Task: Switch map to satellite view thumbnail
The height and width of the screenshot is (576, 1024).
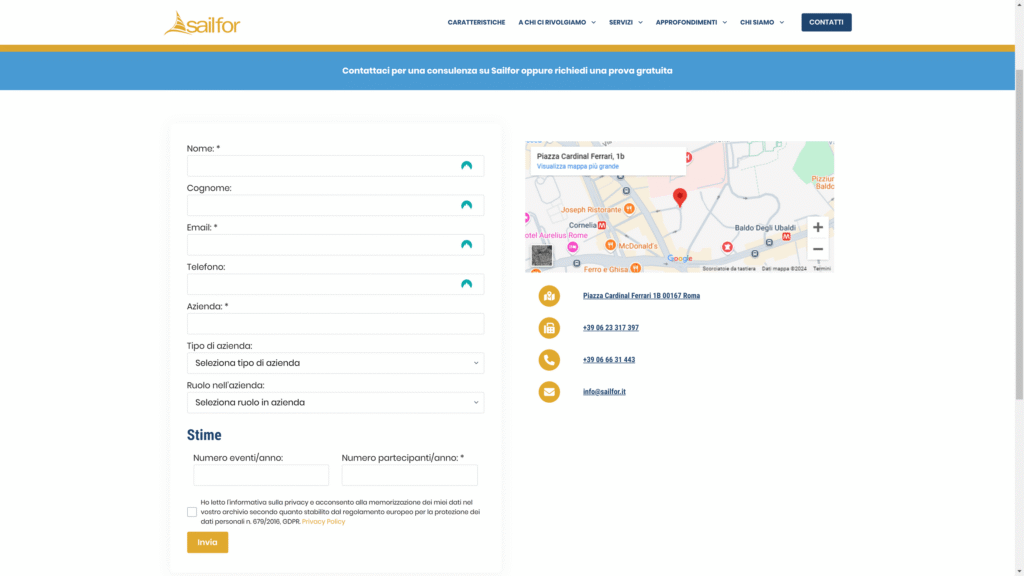Action: (x=541, y=255)
